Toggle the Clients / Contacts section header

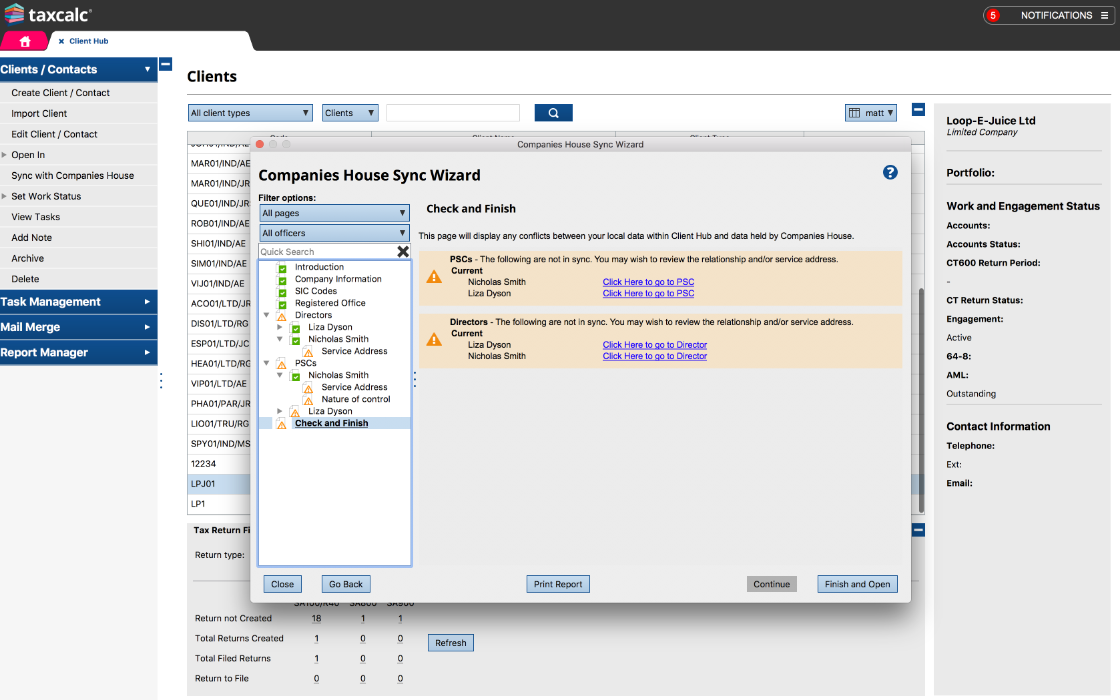[79, 69]
